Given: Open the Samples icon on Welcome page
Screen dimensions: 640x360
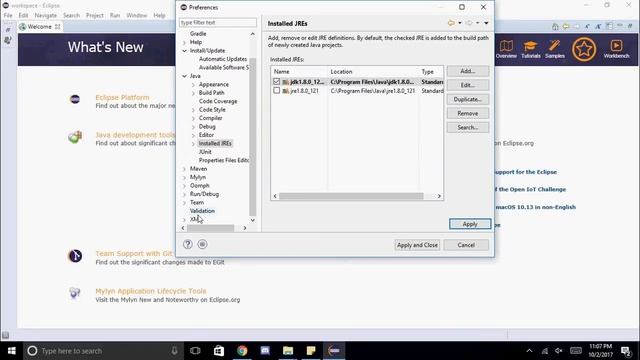Looking at the screenshot, I should pyautogui.click(x=555, y=49).
